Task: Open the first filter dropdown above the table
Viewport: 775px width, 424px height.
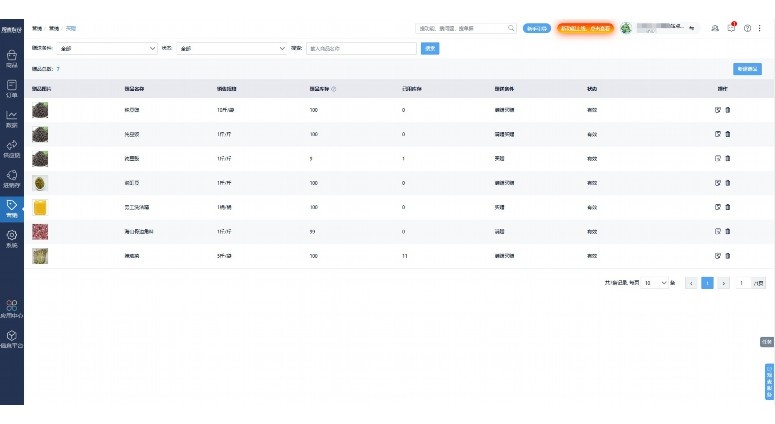Action: tap(107, 48)
